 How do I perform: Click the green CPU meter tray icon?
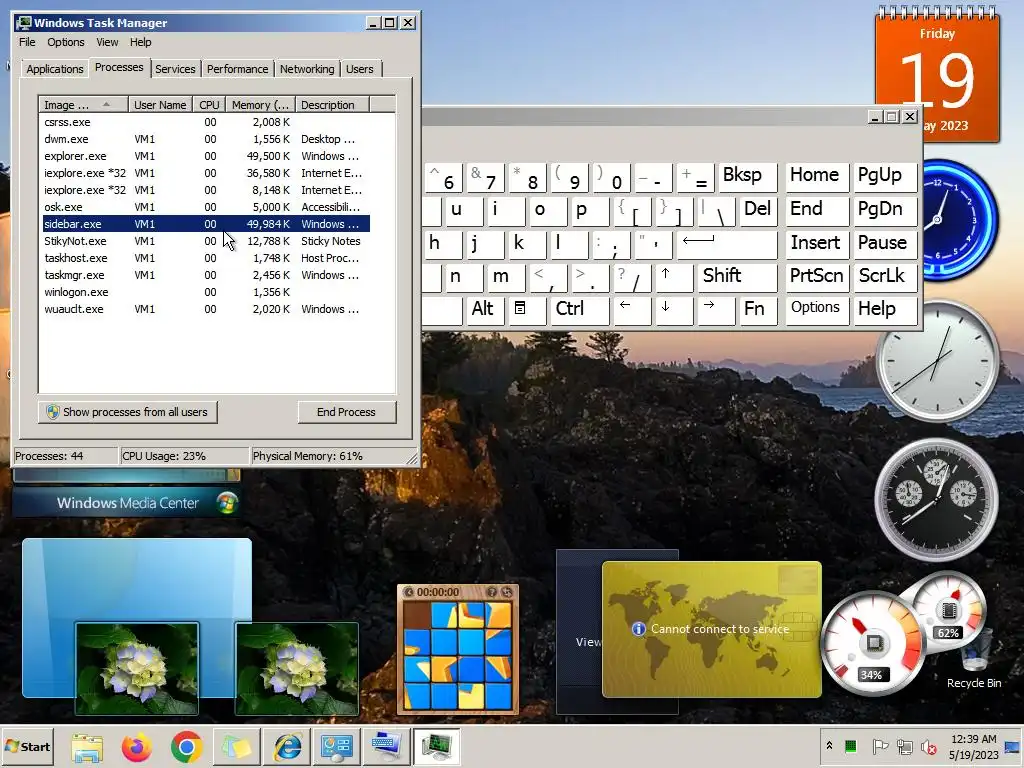(x=850, y=746)
